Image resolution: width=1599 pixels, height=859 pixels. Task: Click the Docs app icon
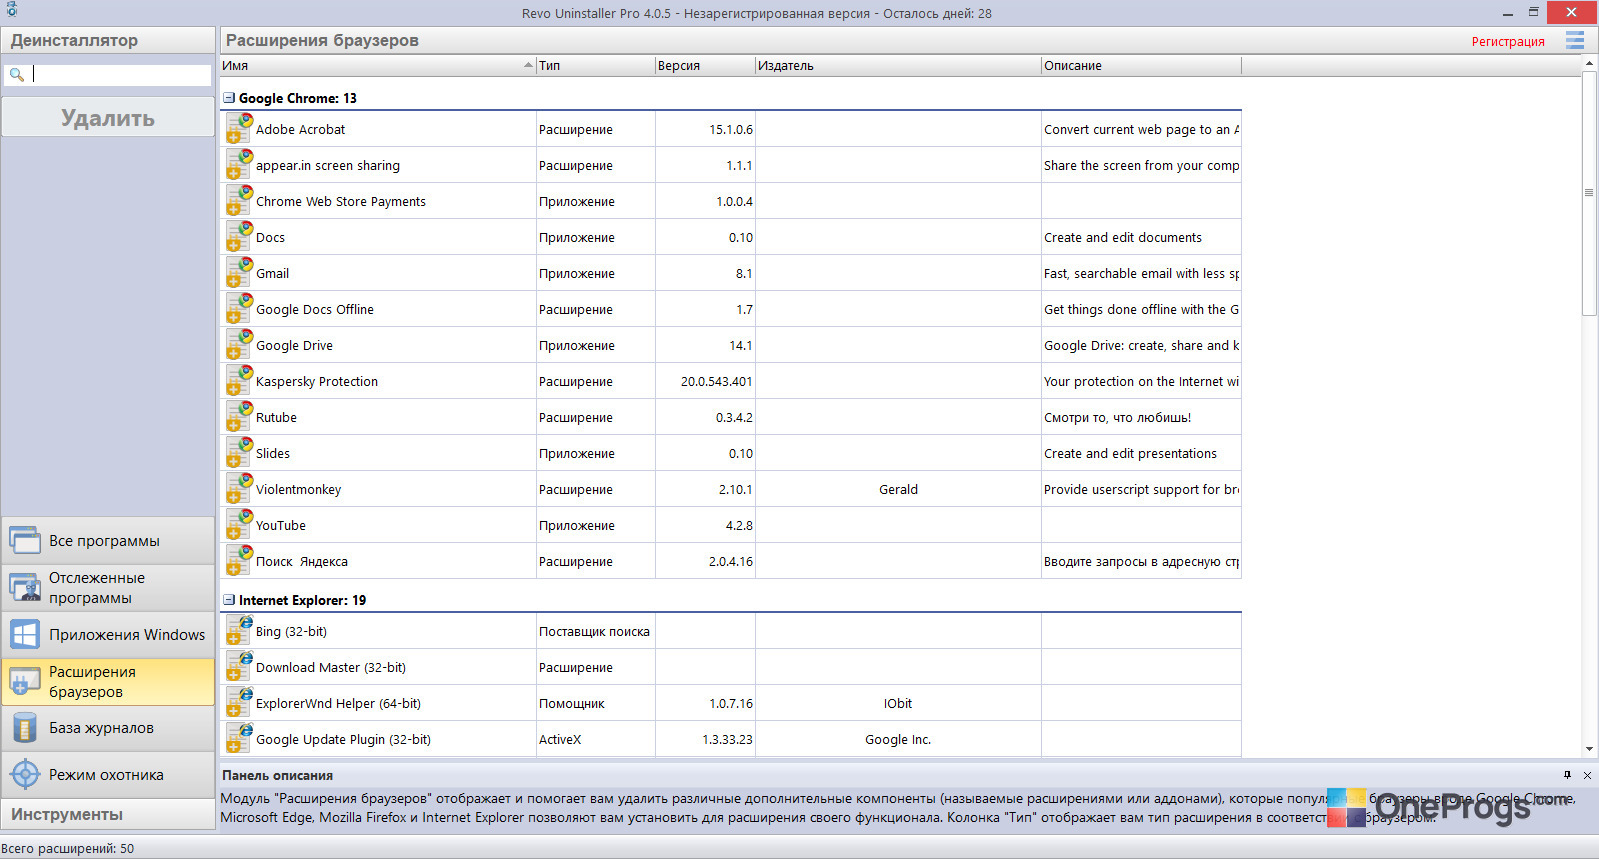238,237
